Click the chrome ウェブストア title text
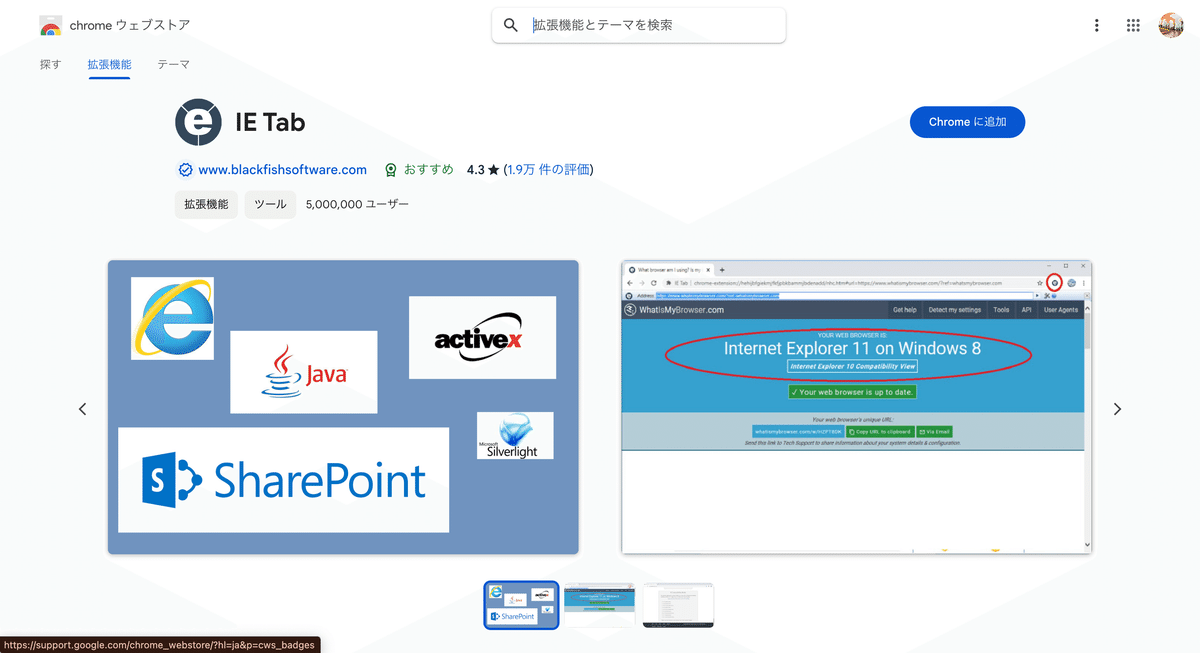This screenshot has height=653, width=1200. [130, 25]
